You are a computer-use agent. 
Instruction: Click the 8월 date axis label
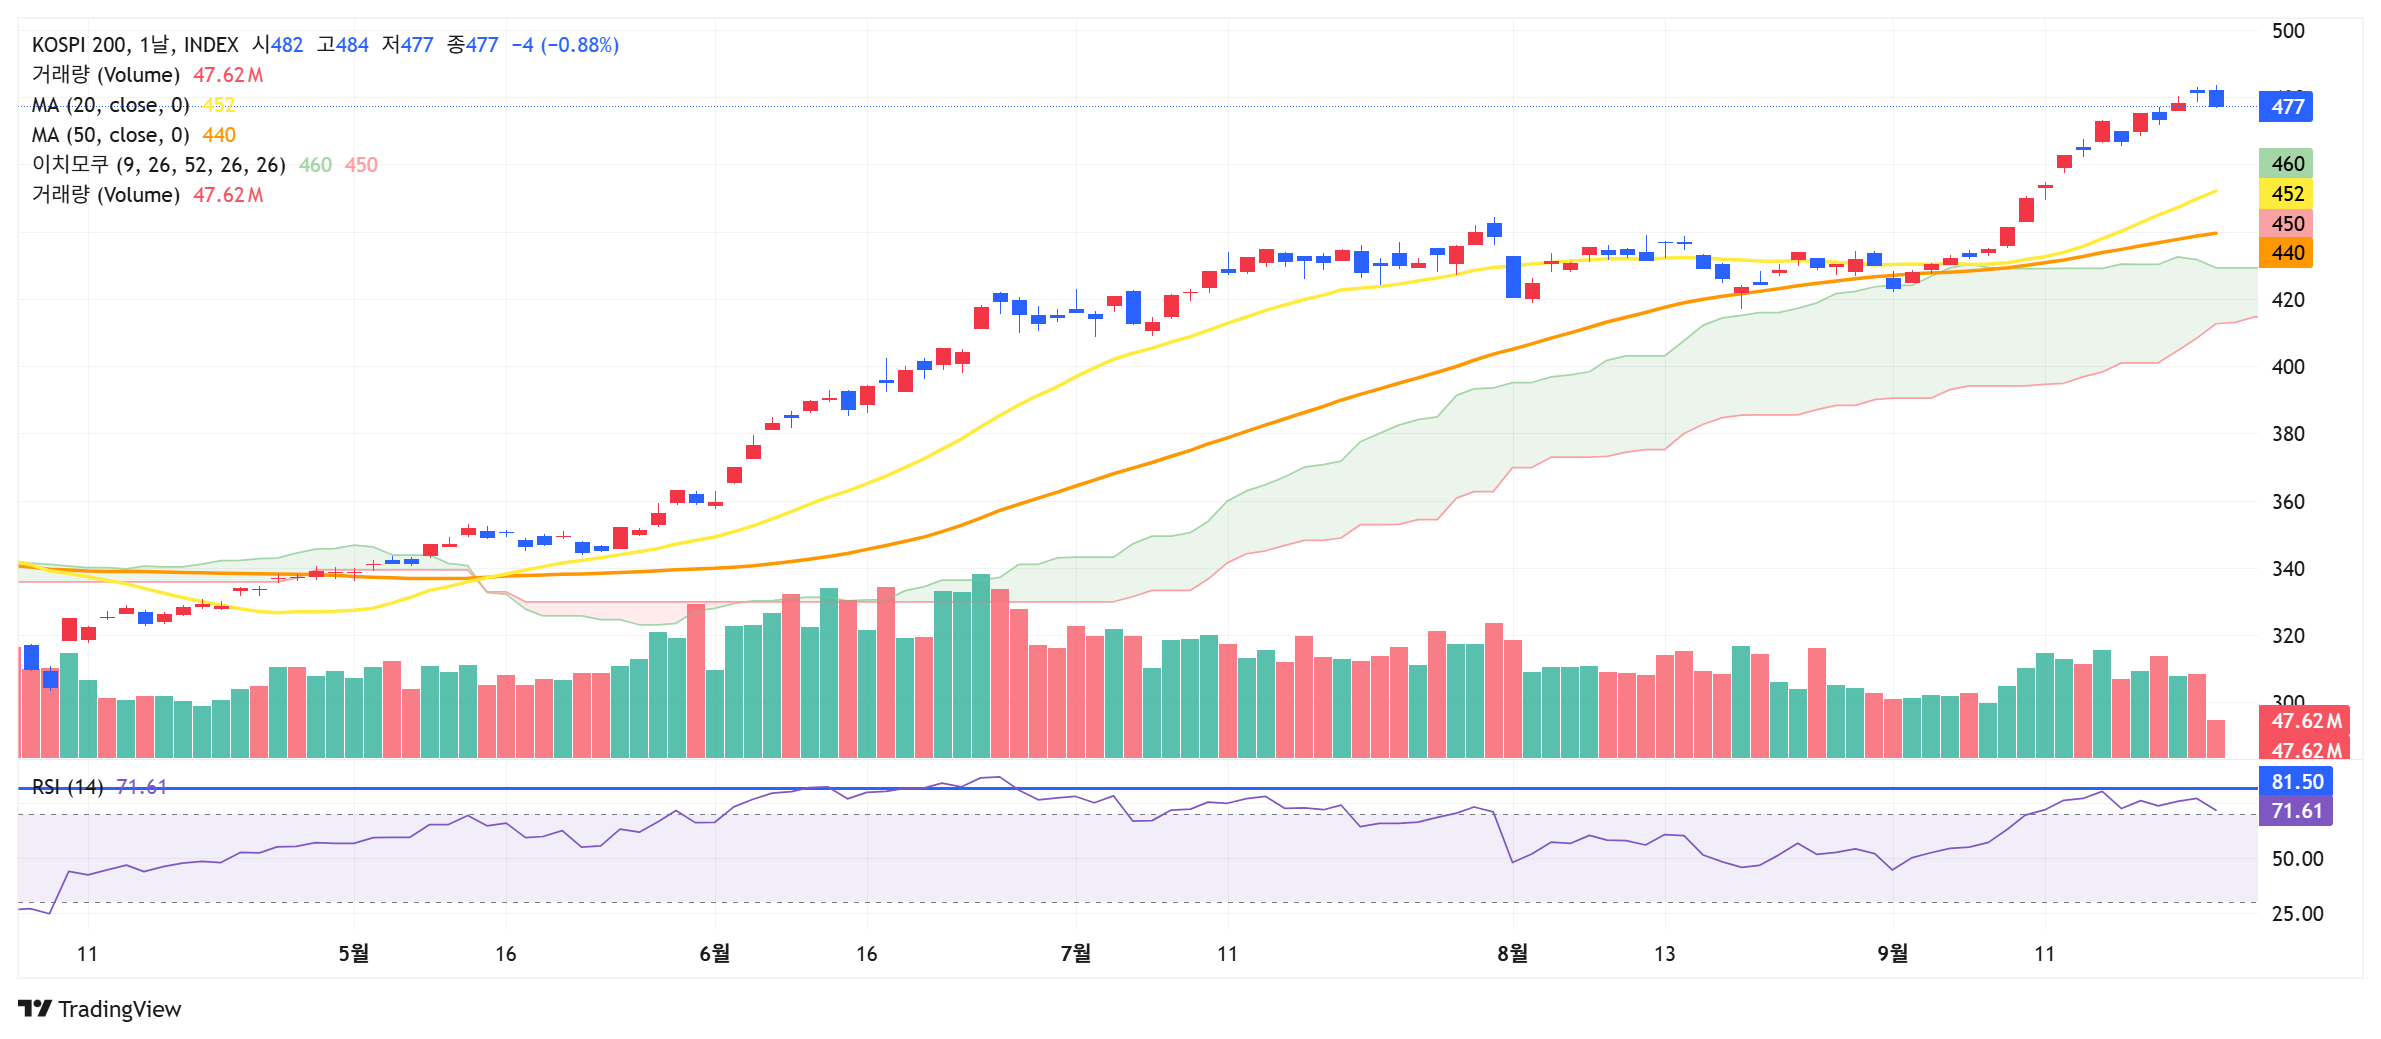(1513, 954)
